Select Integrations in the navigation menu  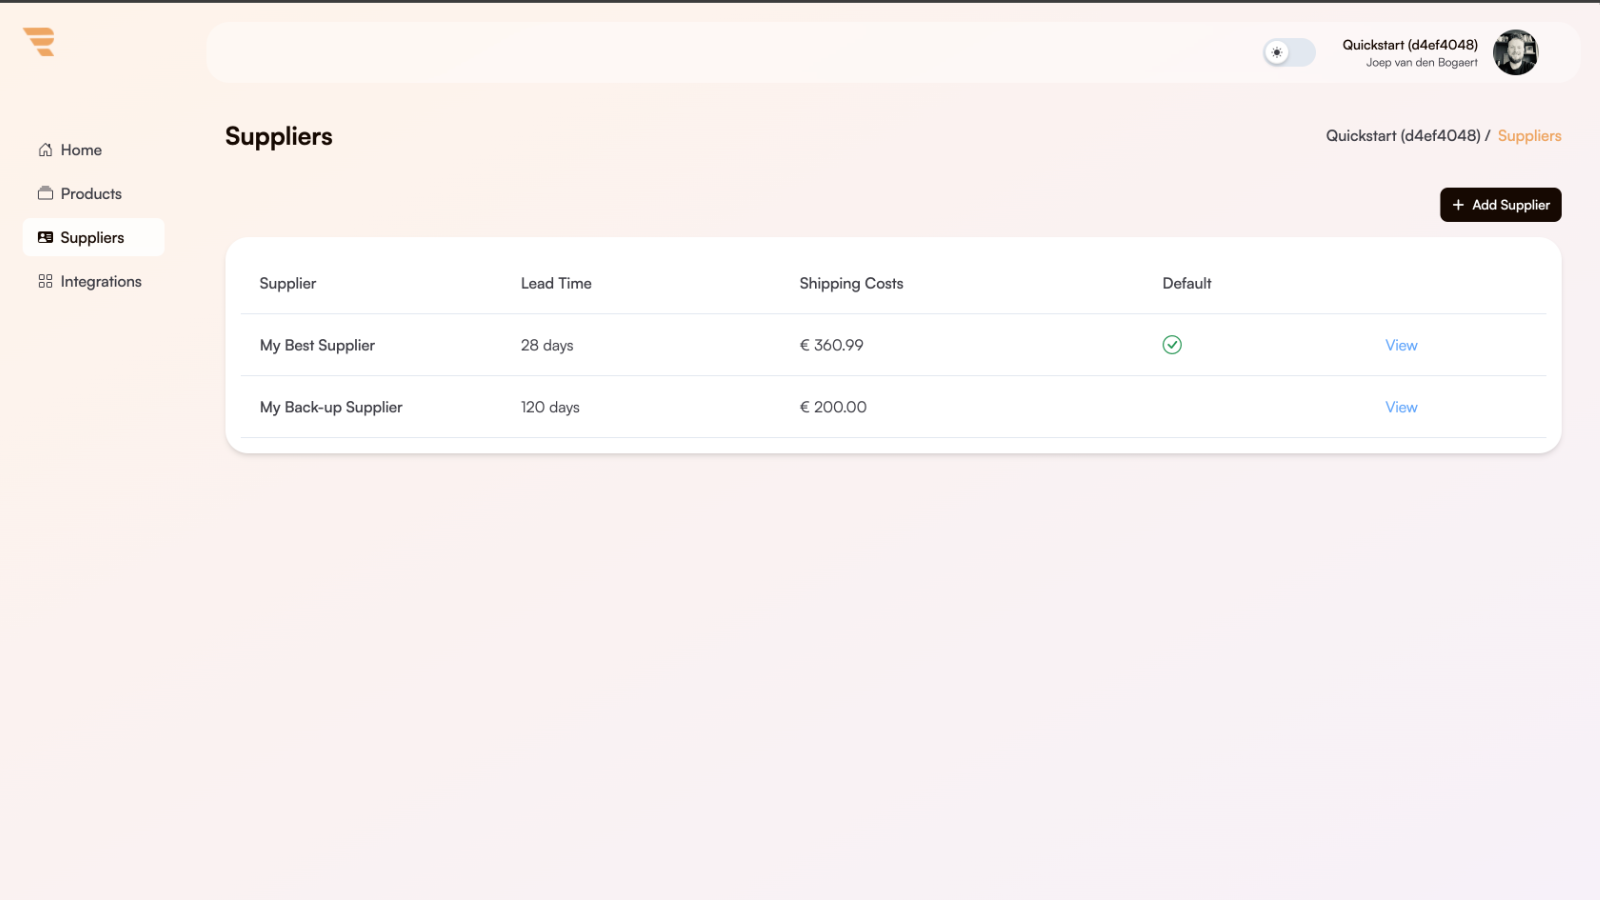coord(101,281)
